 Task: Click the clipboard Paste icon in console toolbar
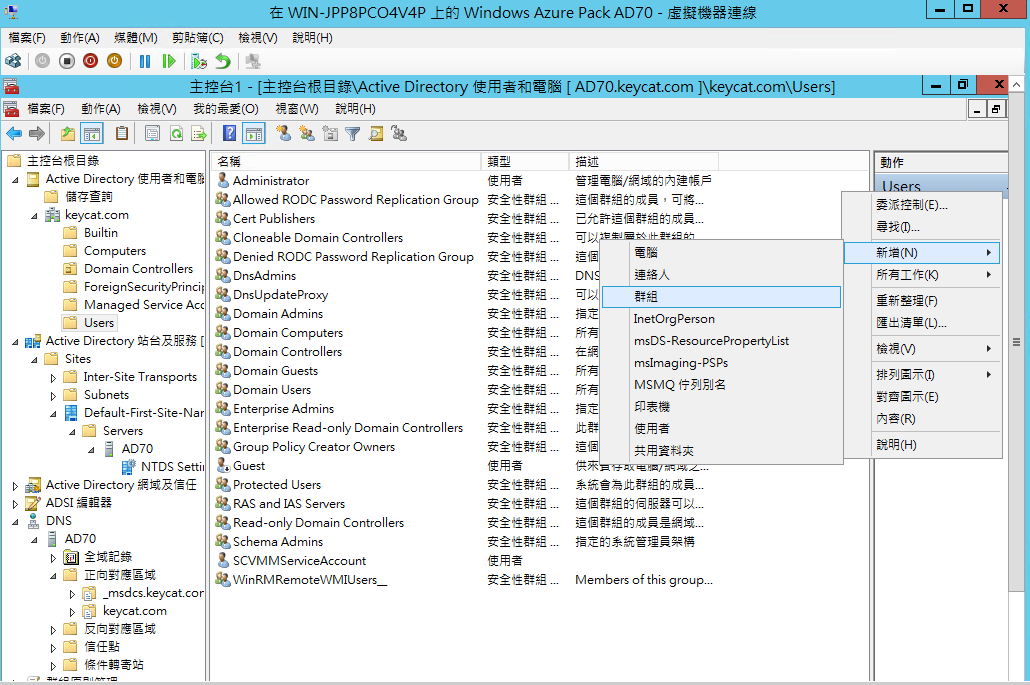click(122, 134)
